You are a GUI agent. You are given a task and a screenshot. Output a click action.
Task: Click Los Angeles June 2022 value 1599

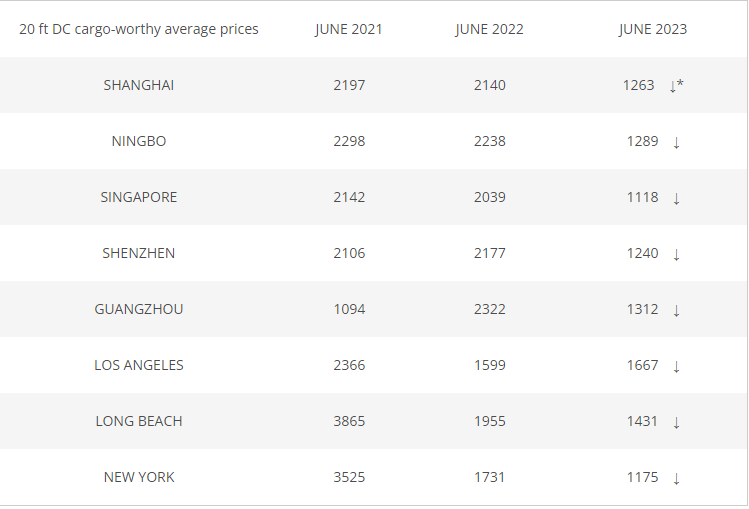point(490,365)
